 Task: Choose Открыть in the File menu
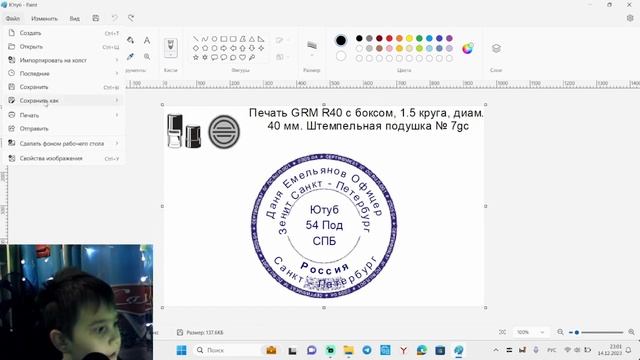tap(63, 47)
